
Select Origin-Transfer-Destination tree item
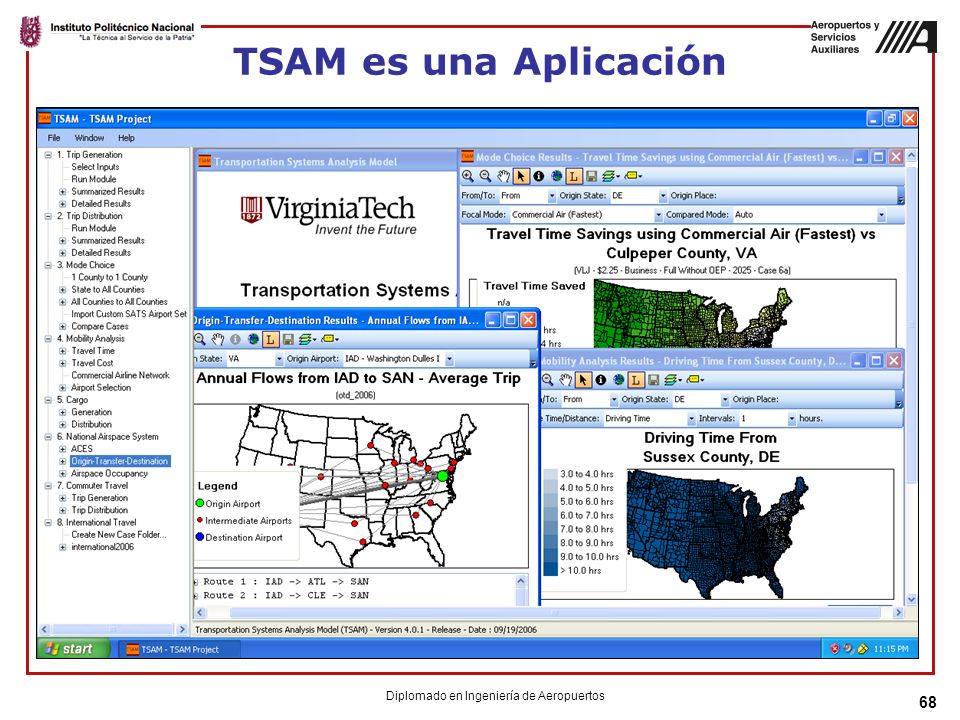pos(119,461)
